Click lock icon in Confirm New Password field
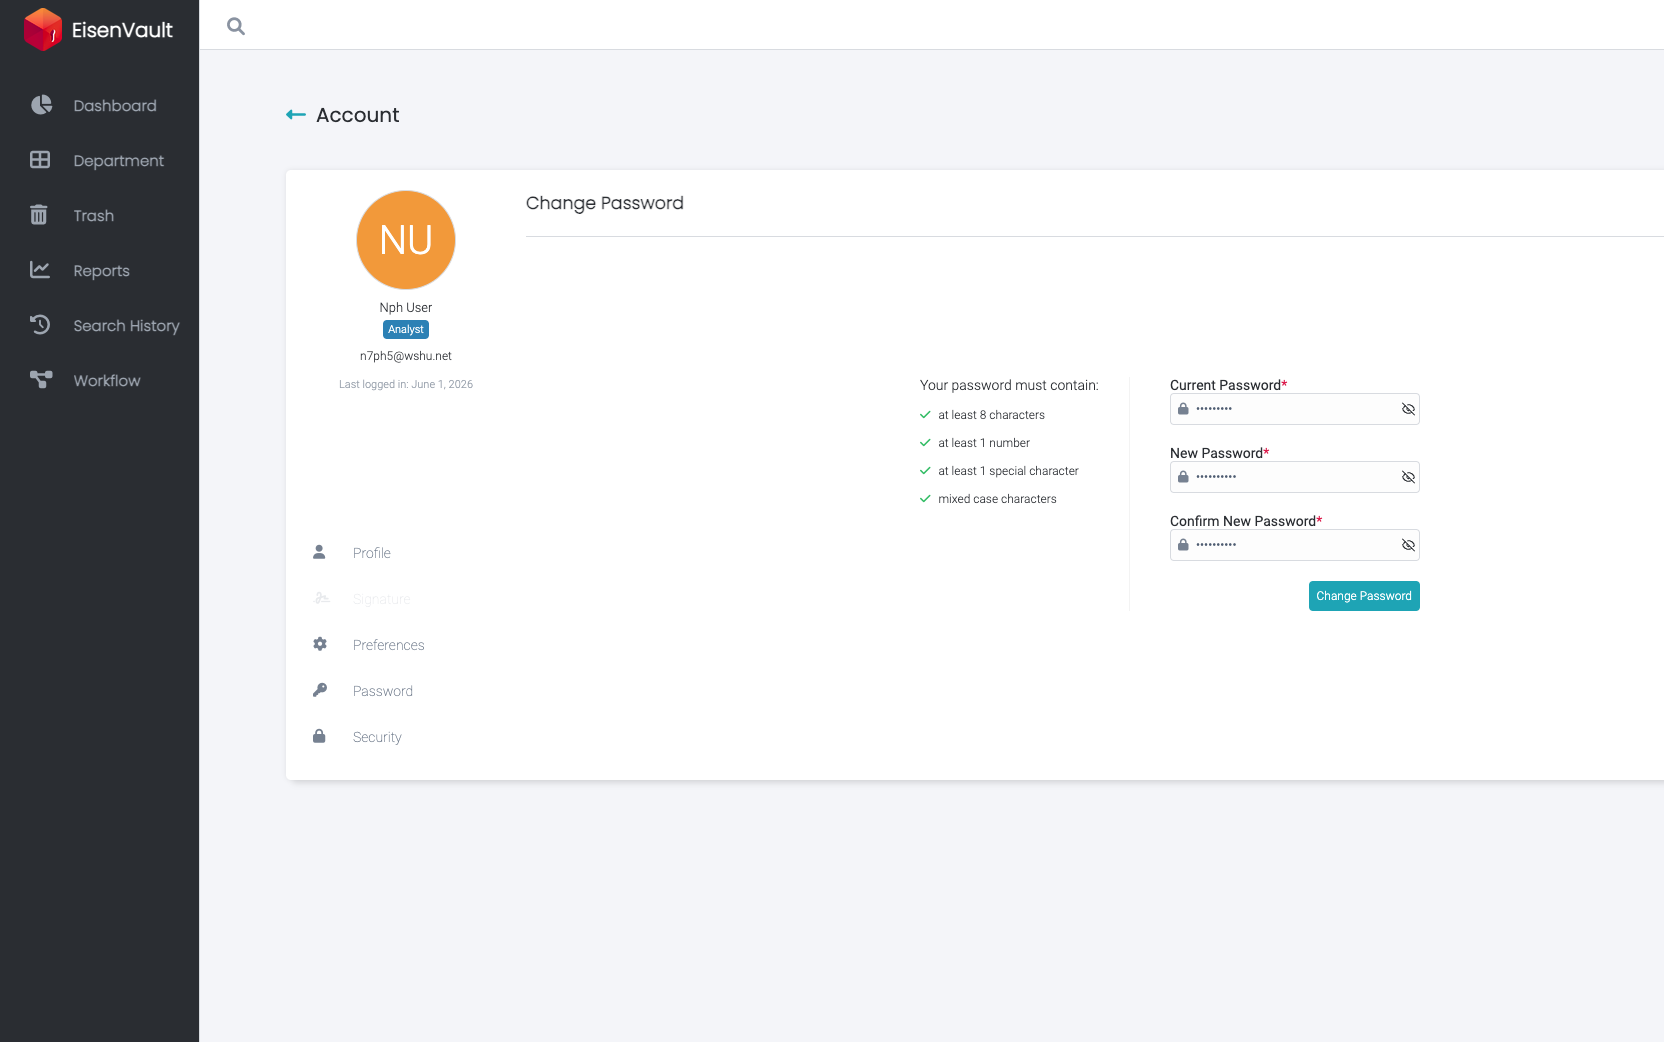The width and height of the screenshot is (1664, 1042). tap(1183, 545)
